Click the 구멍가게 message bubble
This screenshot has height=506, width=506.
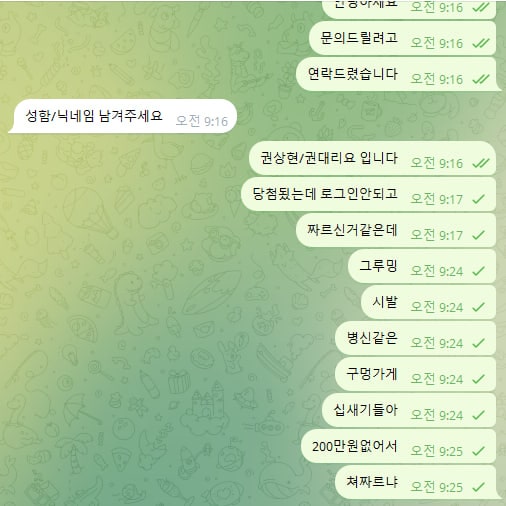click(415, 374)
